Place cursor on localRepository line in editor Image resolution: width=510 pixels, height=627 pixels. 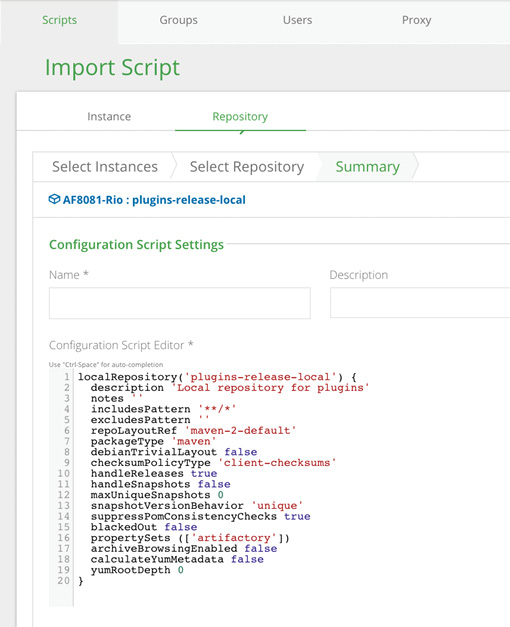click(217, 377)
